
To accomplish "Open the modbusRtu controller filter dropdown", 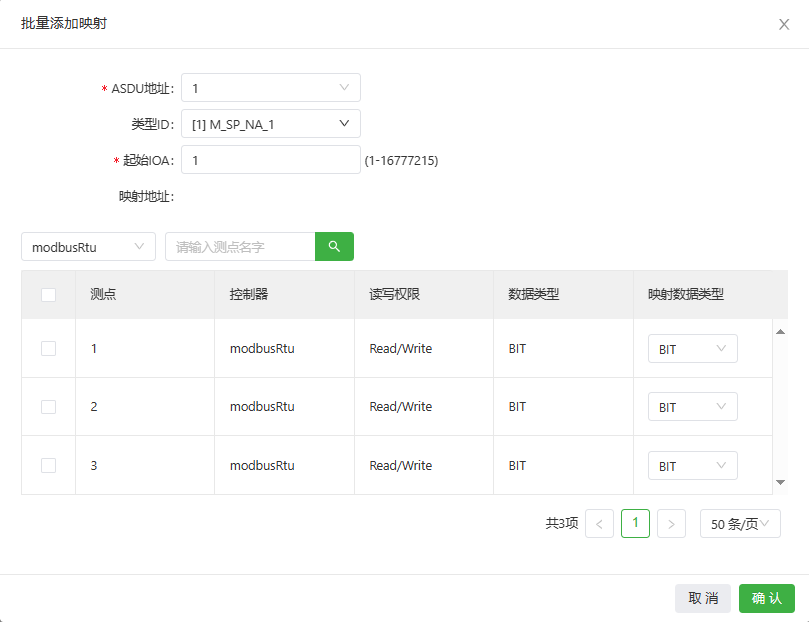I will [88, 246].
